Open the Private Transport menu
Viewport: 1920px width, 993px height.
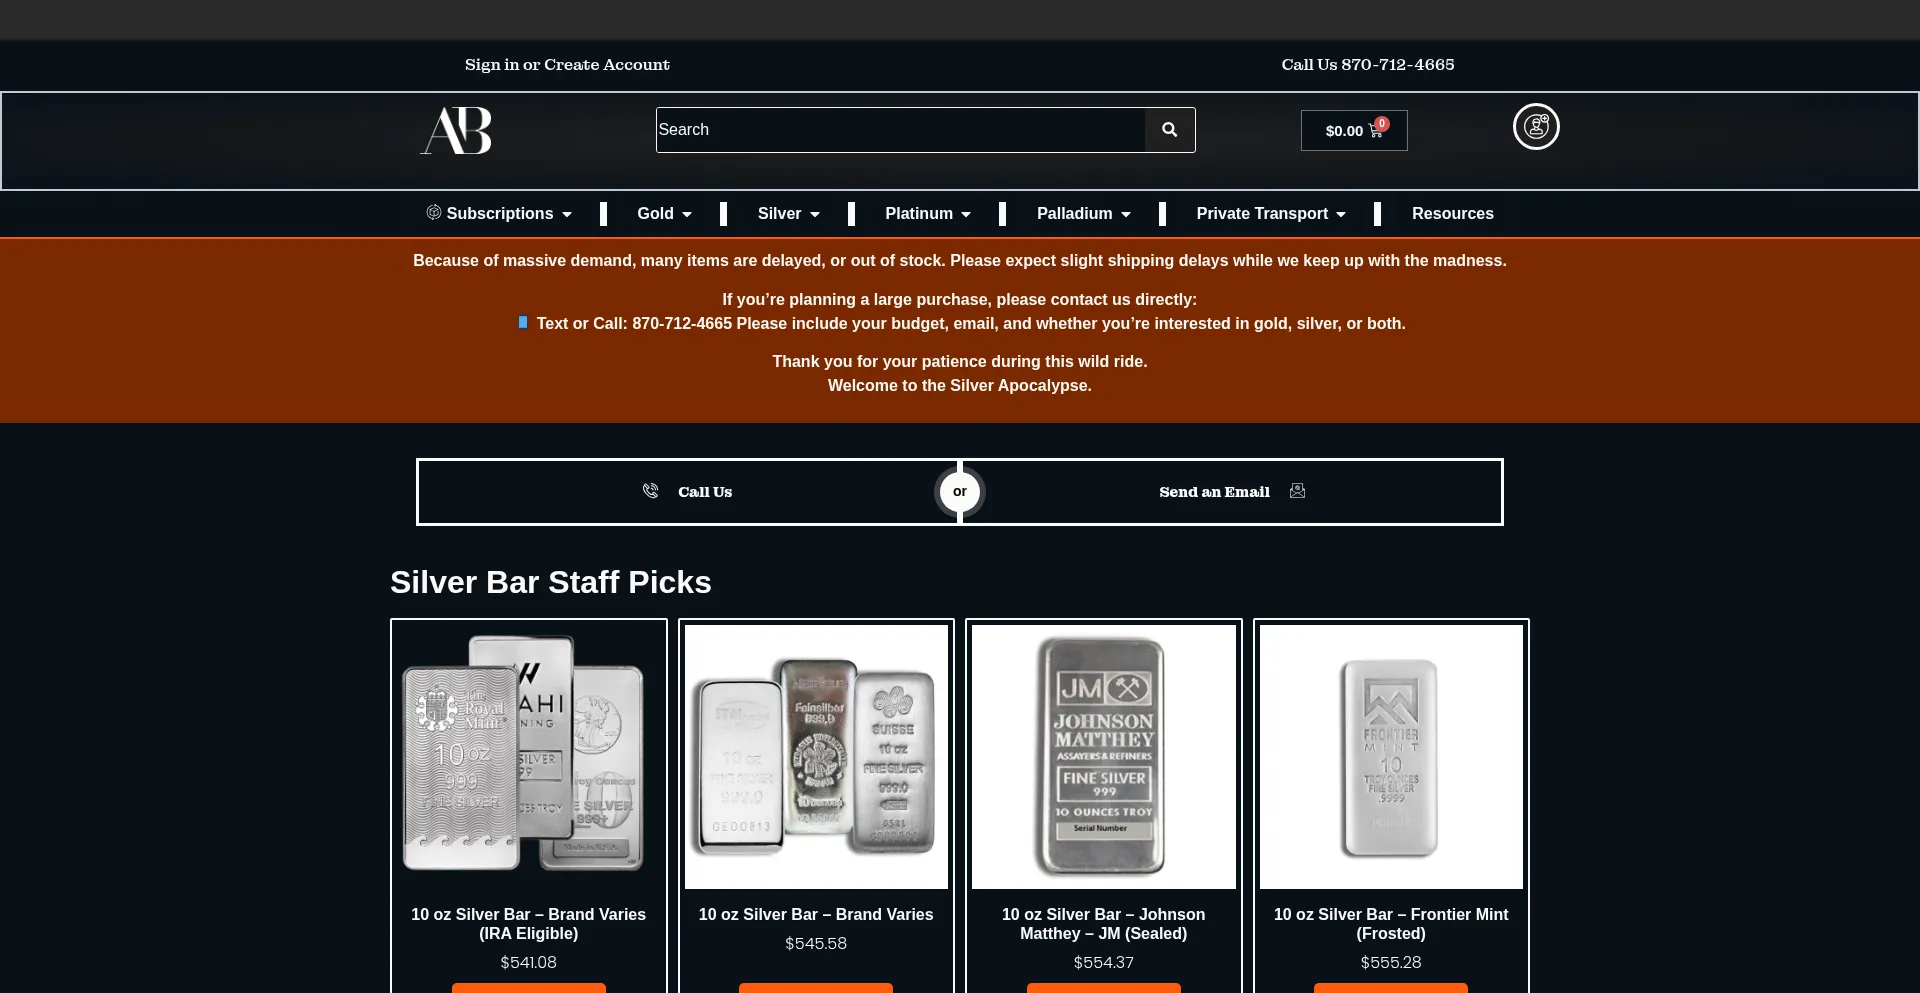tap(1270, 213)
